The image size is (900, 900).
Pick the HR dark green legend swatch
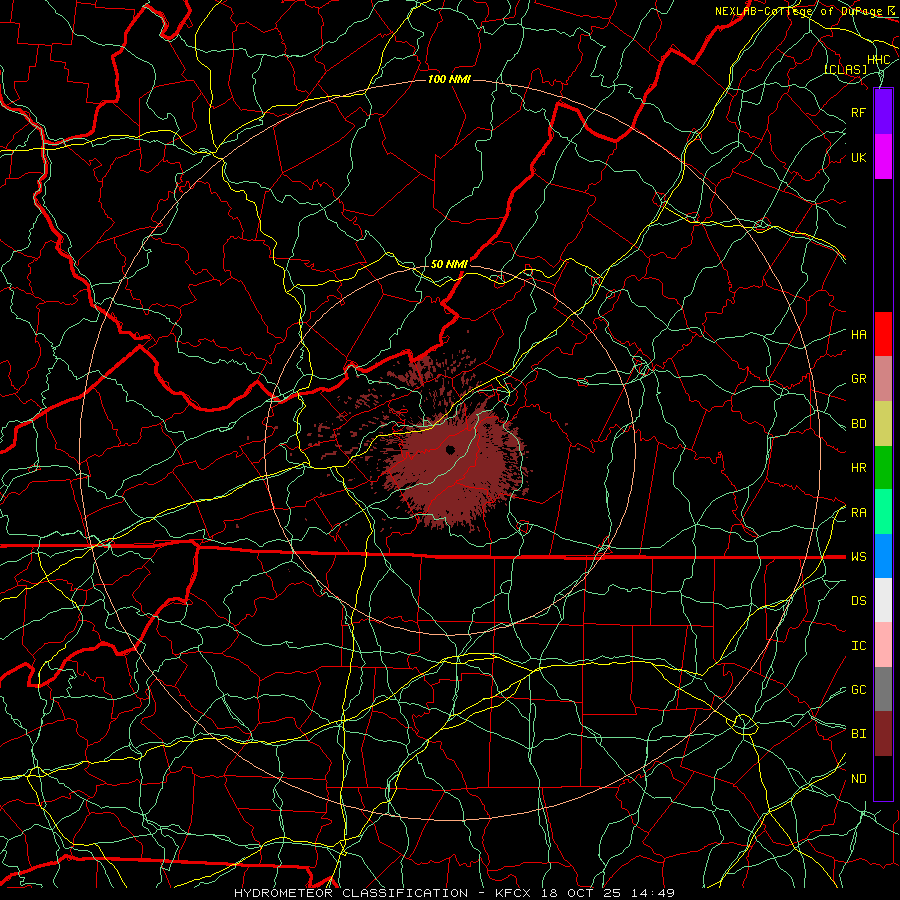point(883,467)
